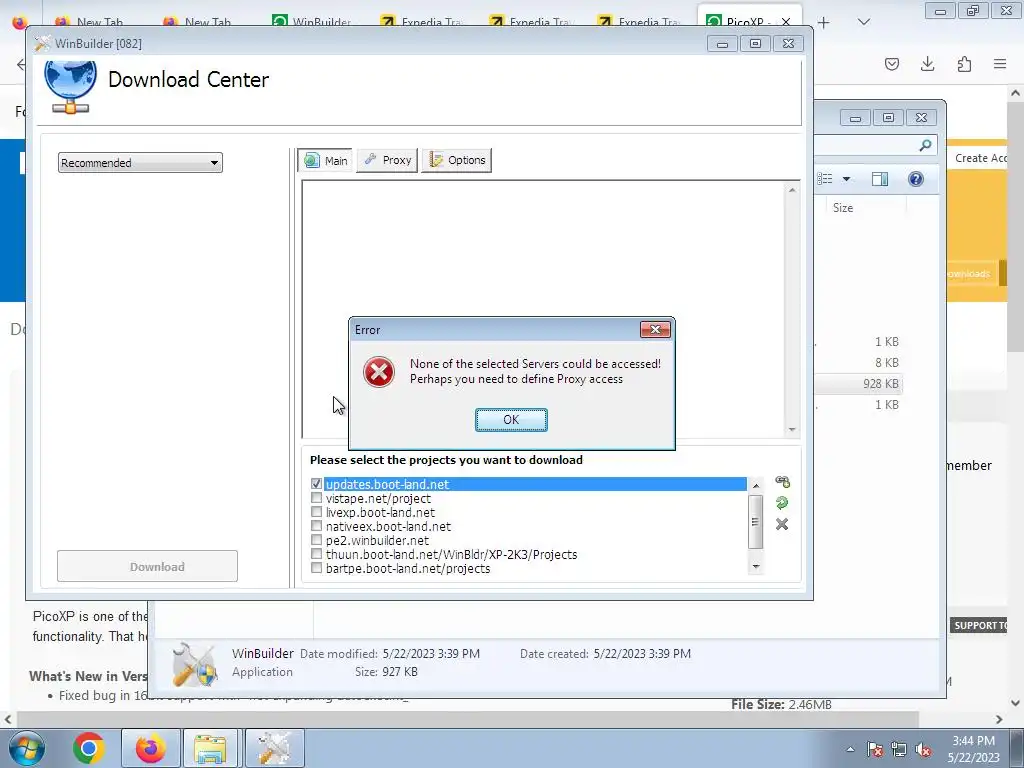This screenshot has height=768, width=1024.
Task: Click the Explorer window's search magnifier icon
Action: (x=925, y=145)
